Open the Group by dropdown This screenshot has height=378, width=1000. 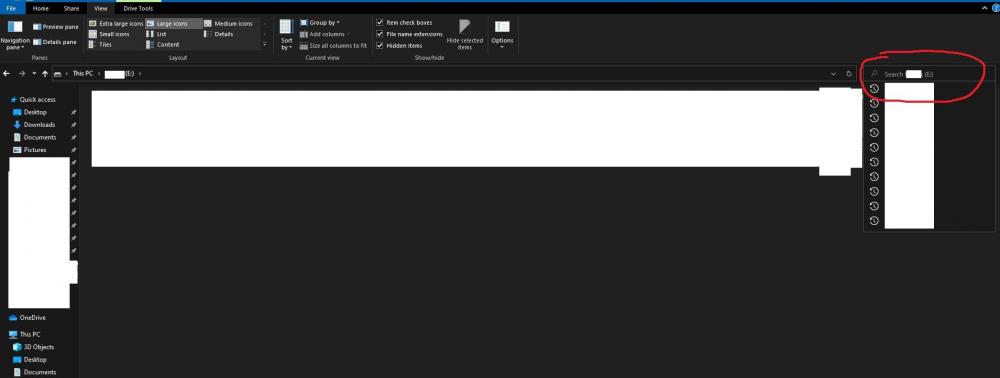pyautogui.click(x=320, y=22)
